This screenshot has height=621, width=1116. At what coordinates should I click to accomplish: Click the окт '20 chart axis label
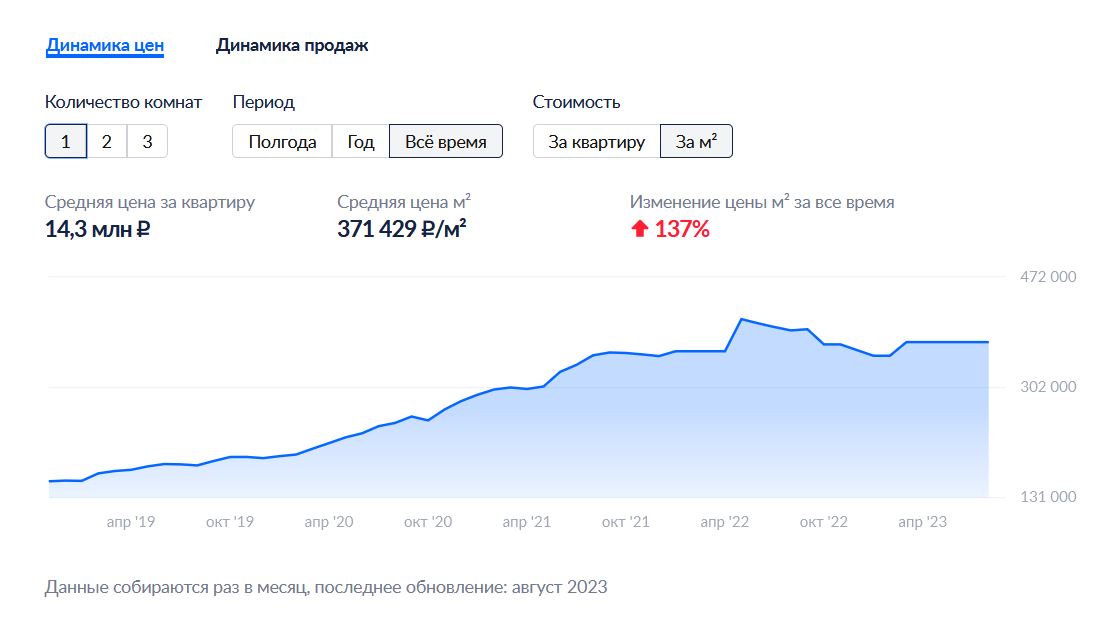(x=428, y=522)
